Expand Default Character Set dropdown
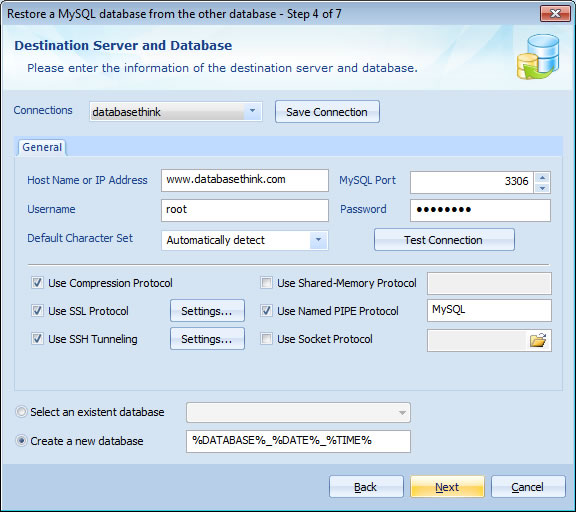Screen dimensions: 576x512 tap(318, 240)
